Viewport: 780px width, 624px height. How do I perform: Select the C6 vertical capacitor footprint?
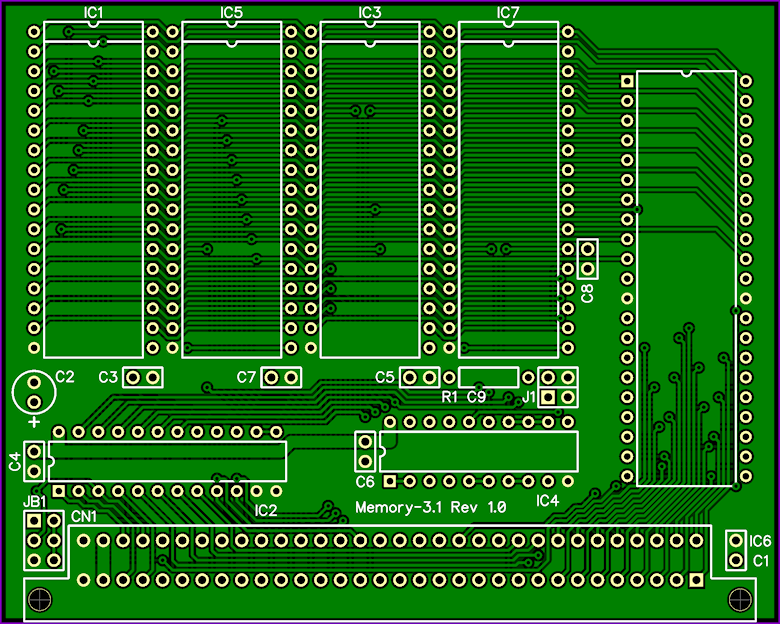click(x=365, y=451)
